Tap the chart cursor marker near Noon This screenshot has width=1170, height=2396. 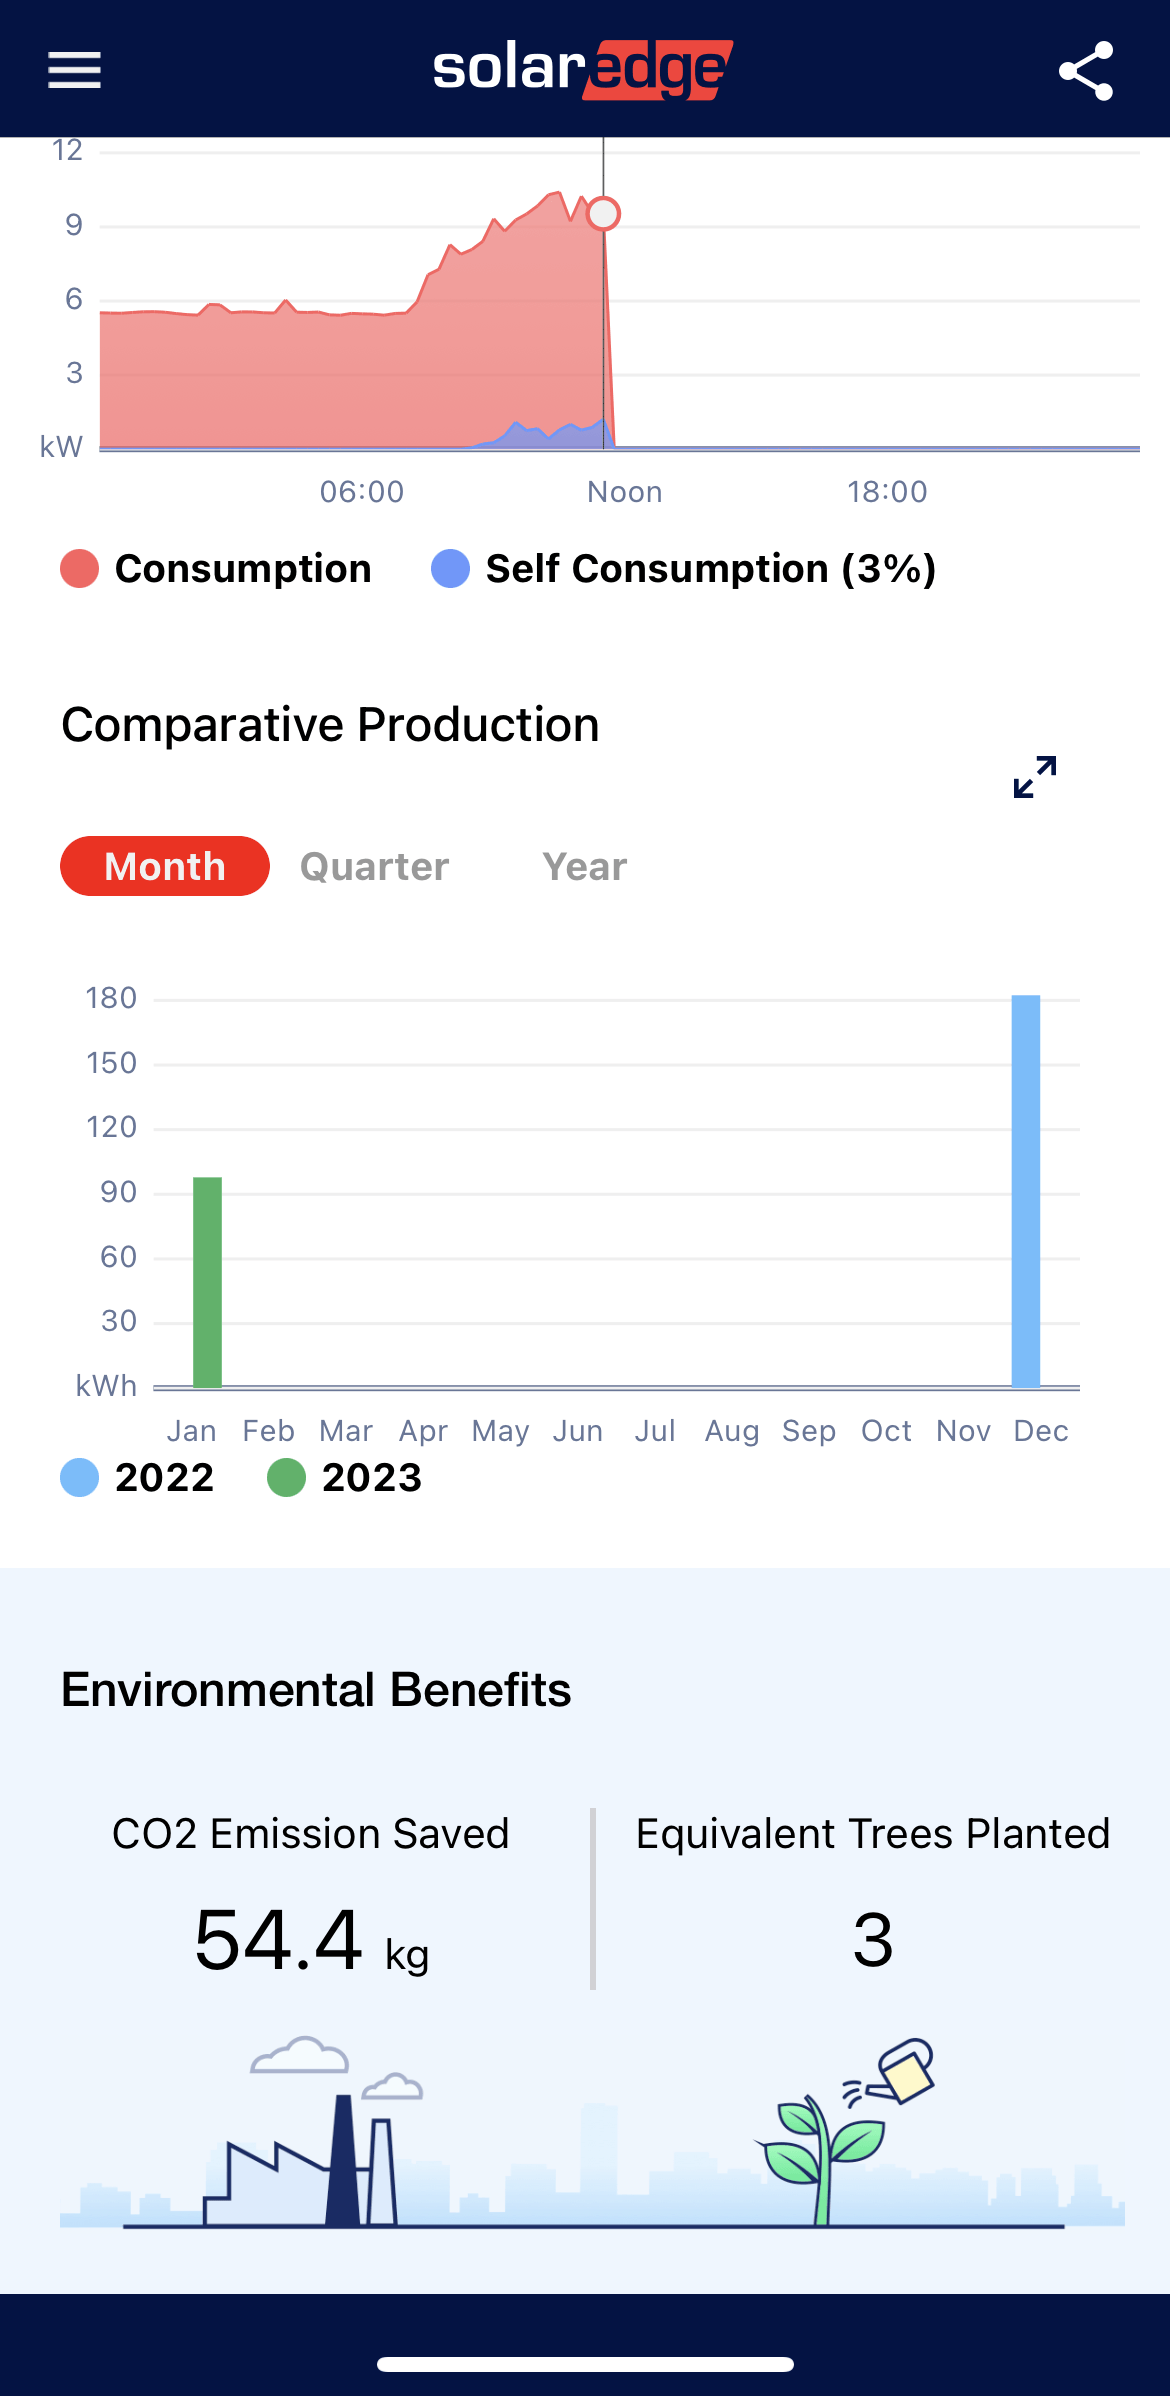coord(603,213)
